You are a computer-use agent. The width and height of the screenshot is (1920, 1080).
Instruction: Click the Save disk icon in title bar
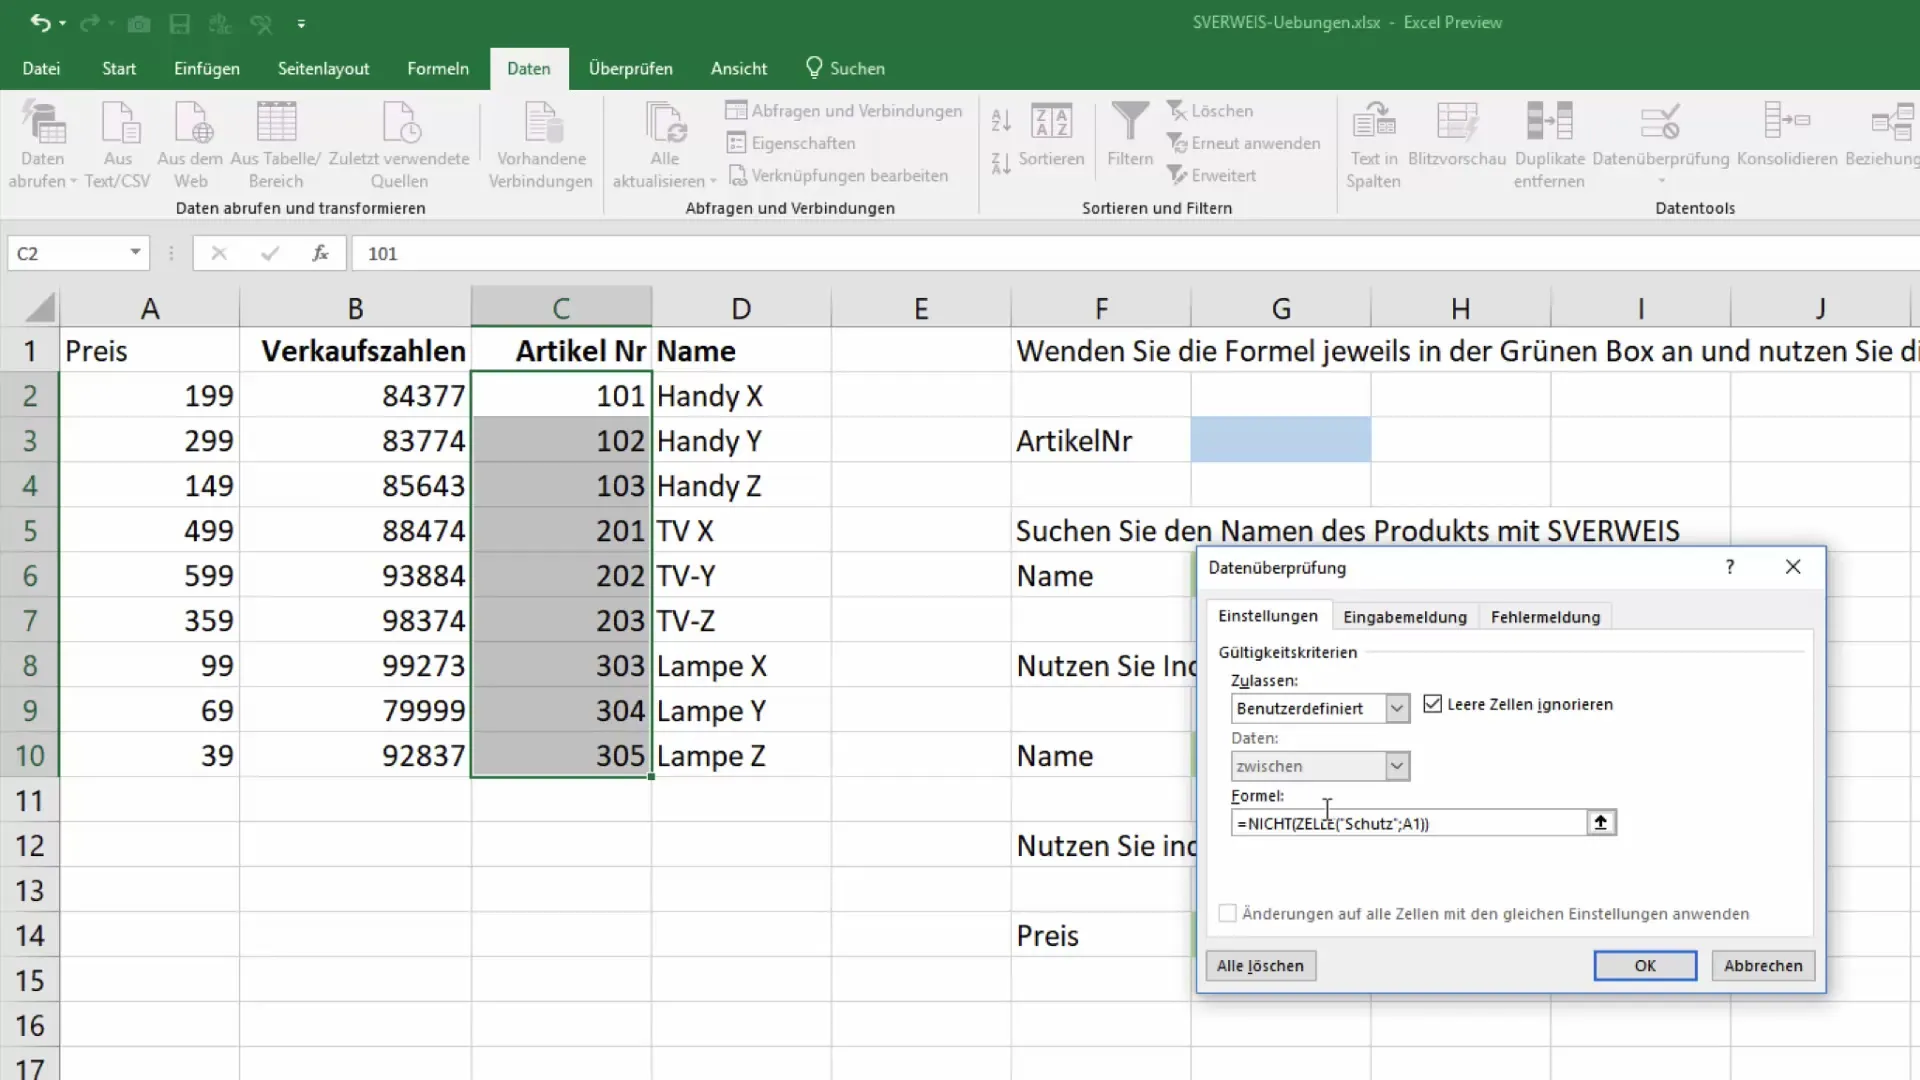pos(180,23)
